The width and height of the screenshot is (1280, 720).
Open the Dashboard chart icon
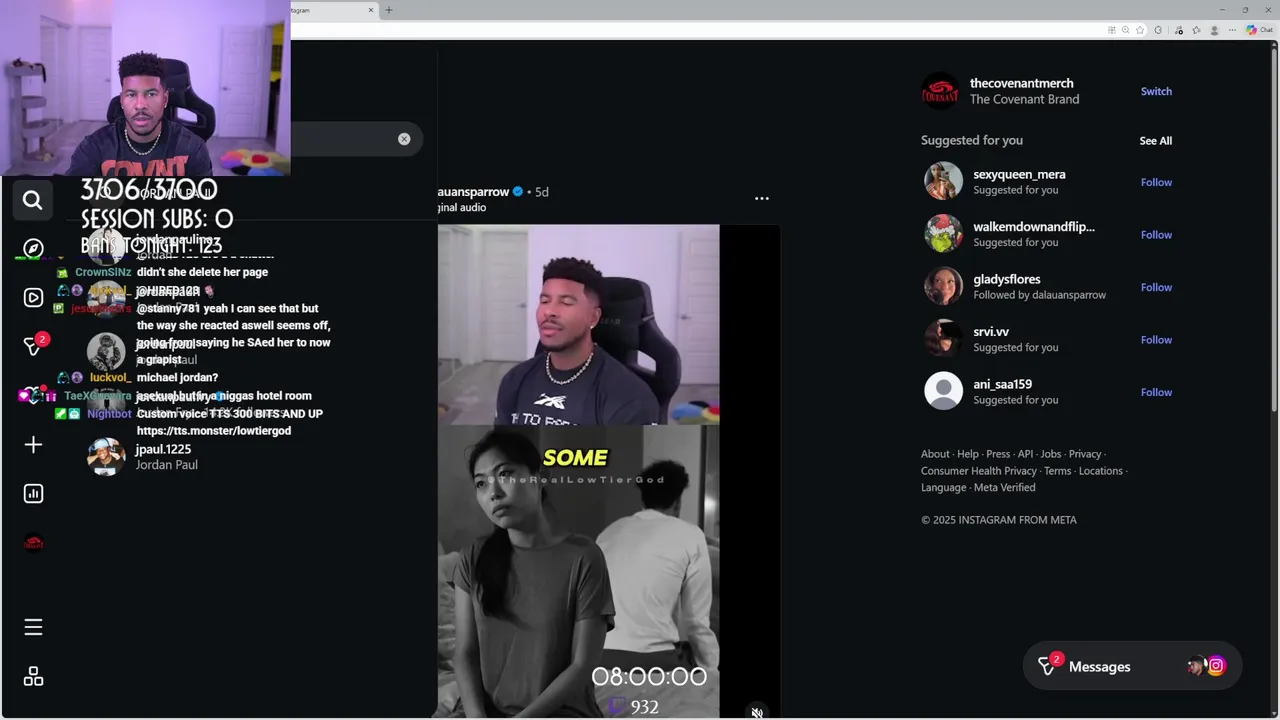[x=33, y=493]
